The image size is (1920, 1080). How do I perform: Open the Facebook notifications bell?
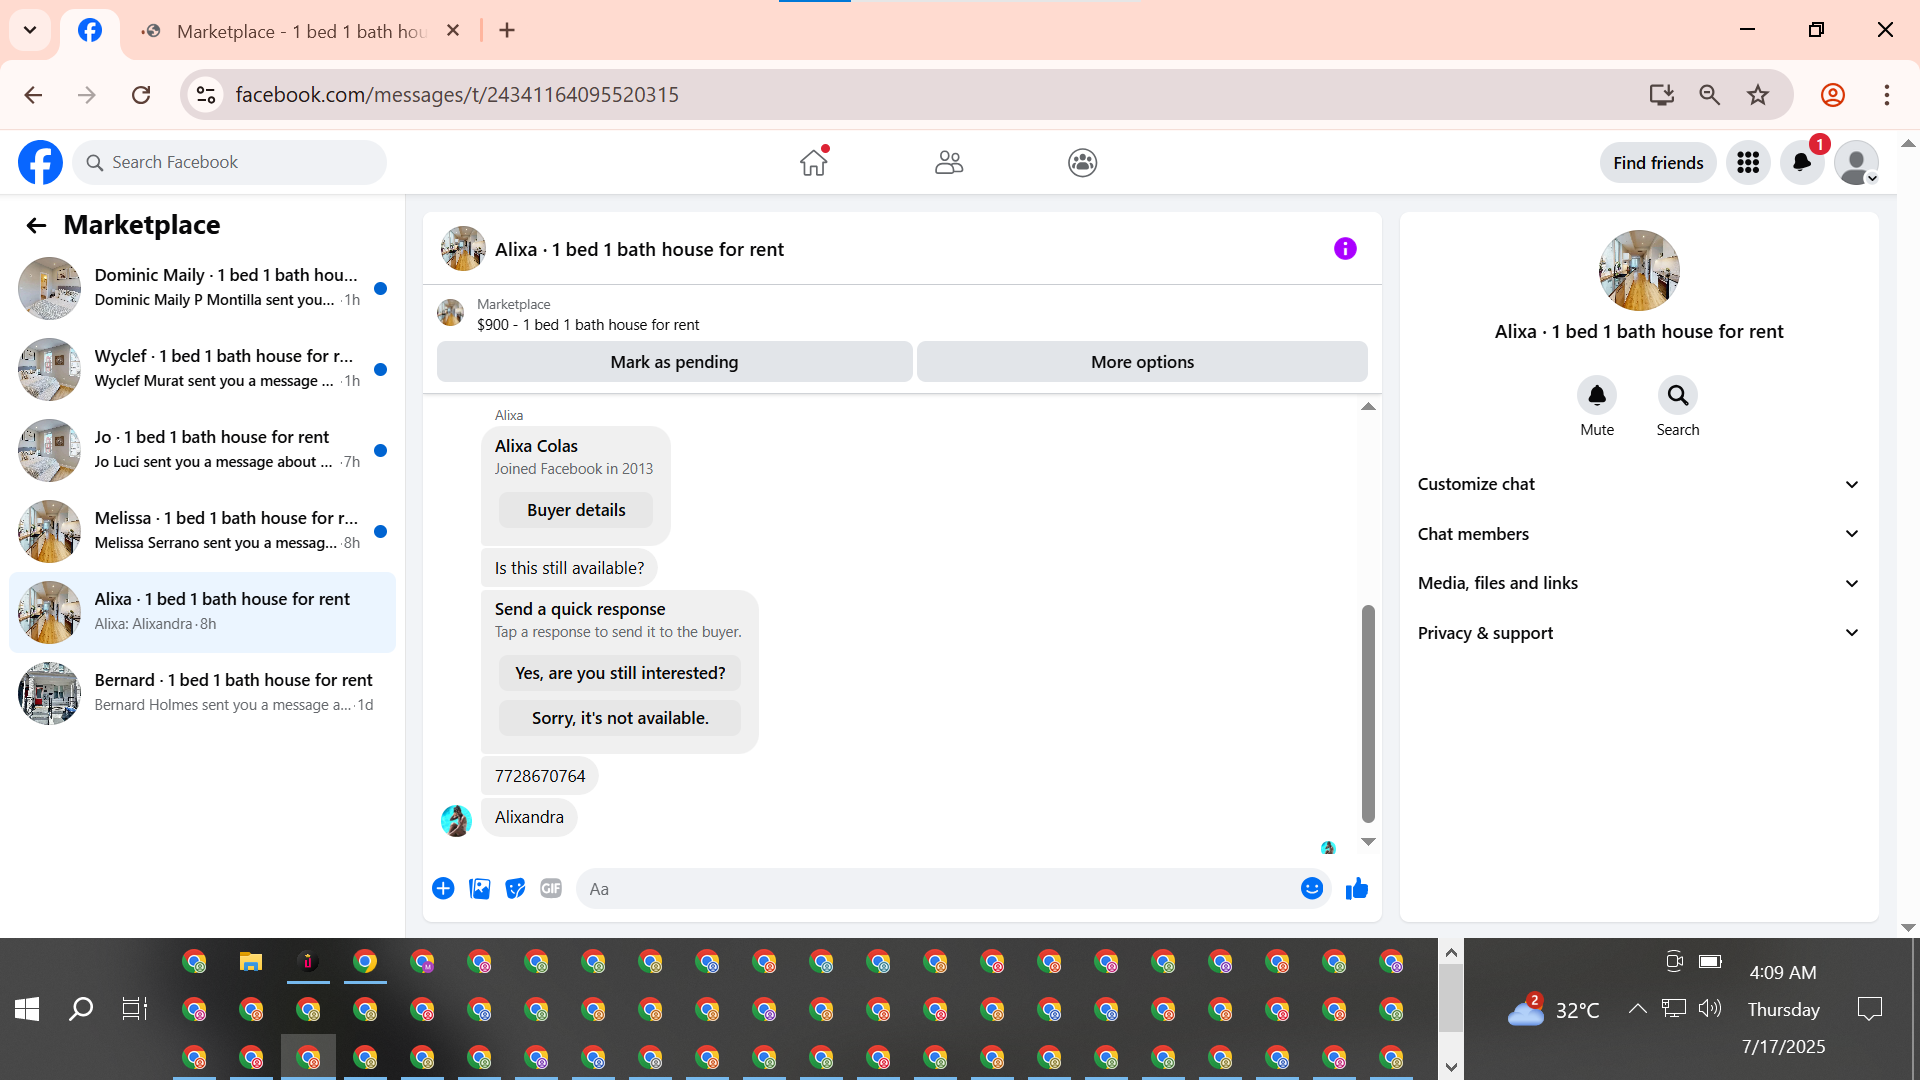1802,163
